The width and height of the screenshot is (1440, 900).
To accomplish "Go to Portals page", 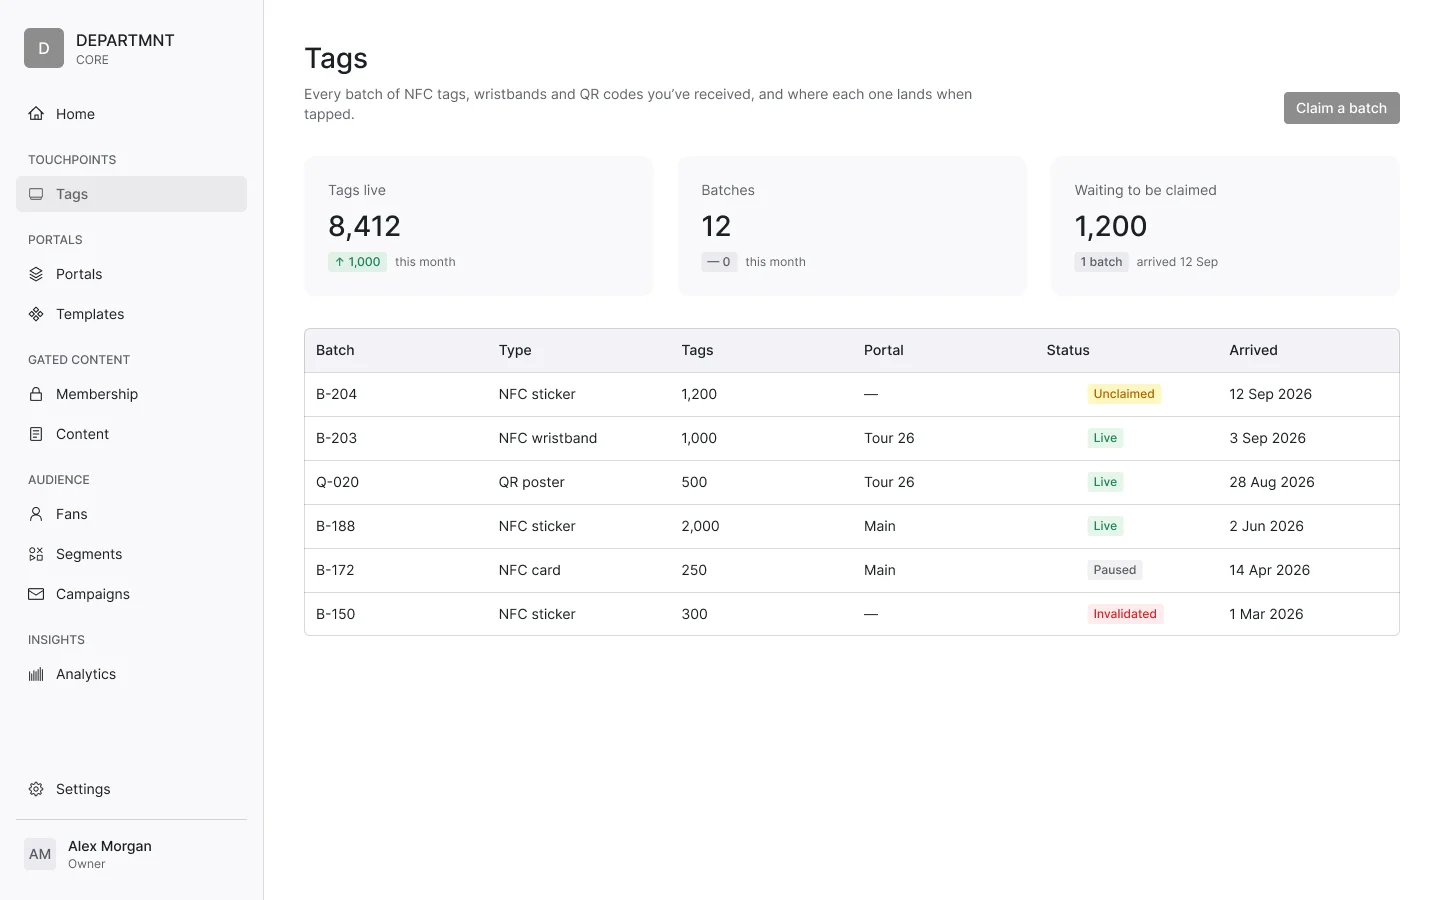I will tap(131, 274).
